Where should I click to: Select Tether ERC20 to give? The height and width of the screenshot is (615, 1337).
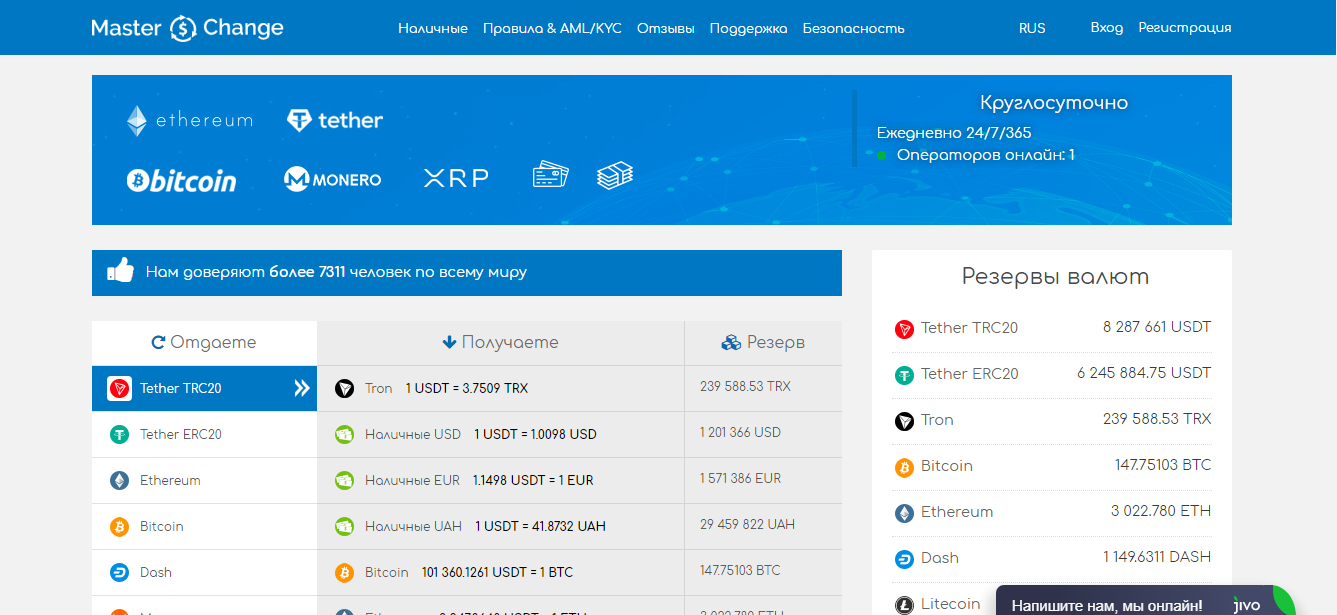click(204, 434)
